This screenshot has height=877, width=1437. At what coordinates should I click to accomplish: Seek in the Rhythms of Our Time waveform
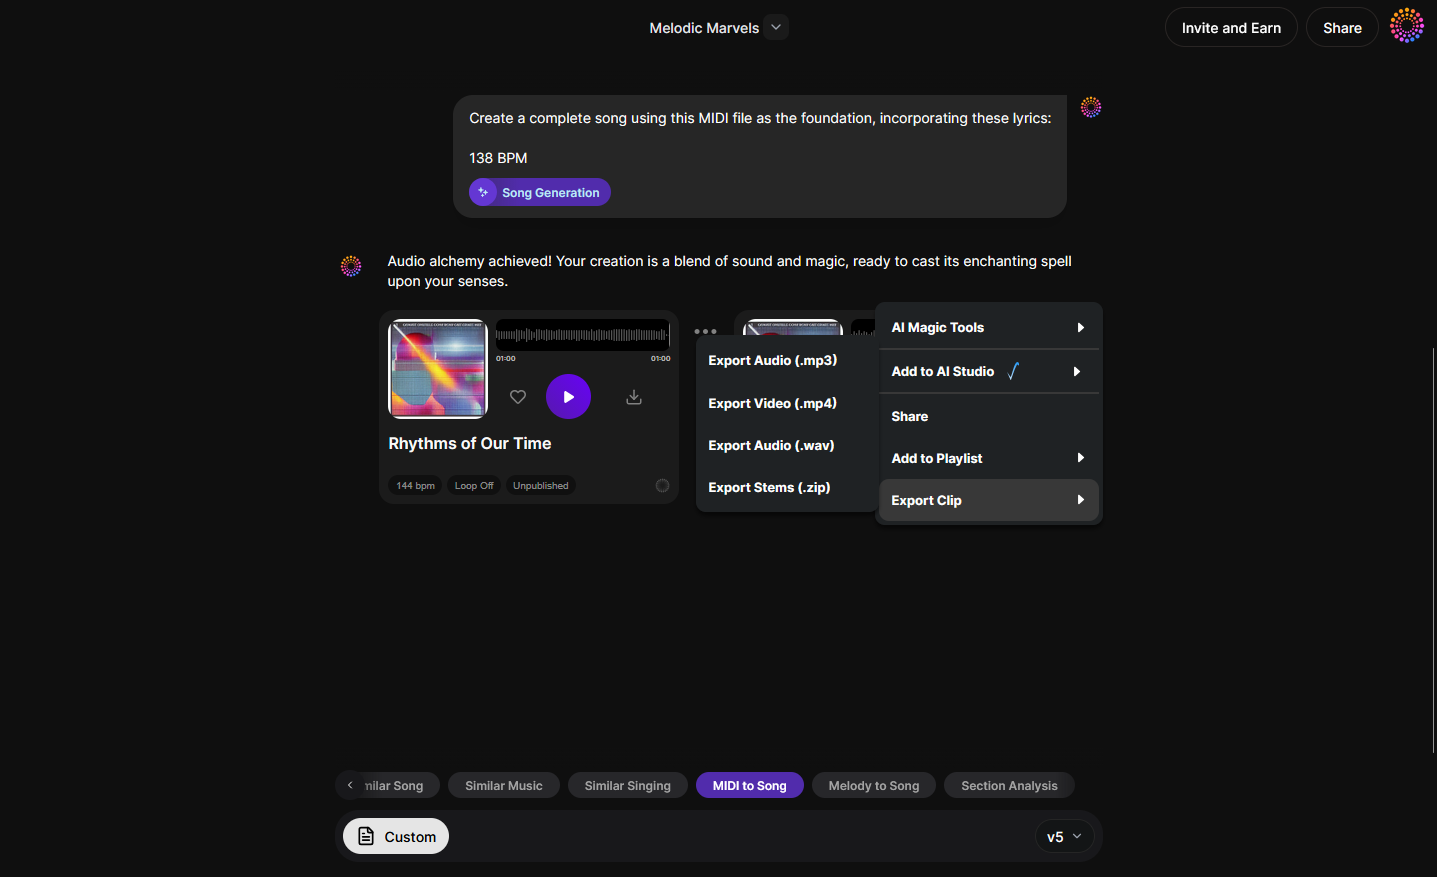point(582,335)
